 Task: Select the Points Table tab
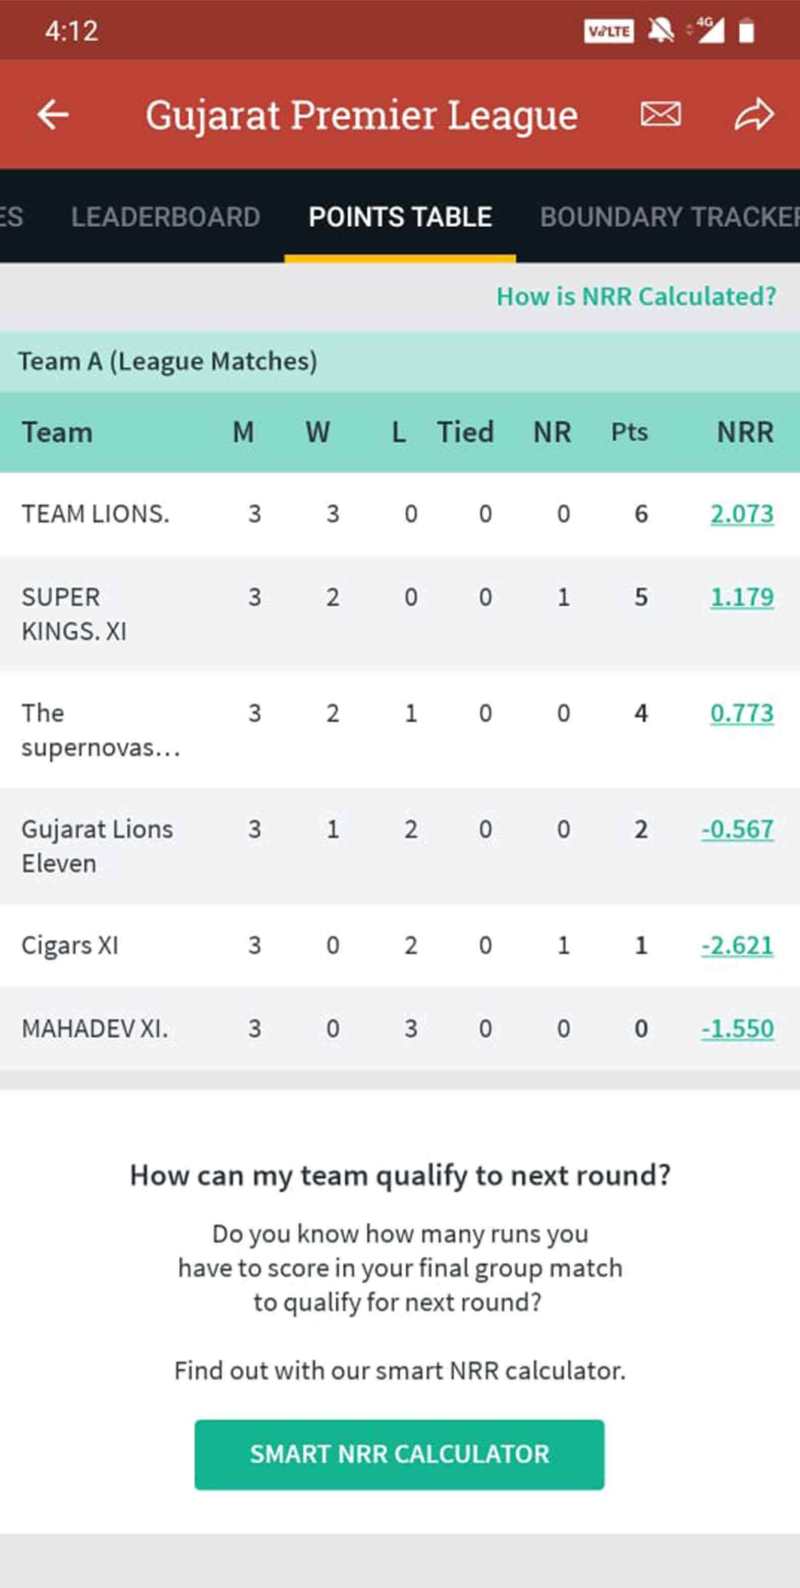click(400, 217)
